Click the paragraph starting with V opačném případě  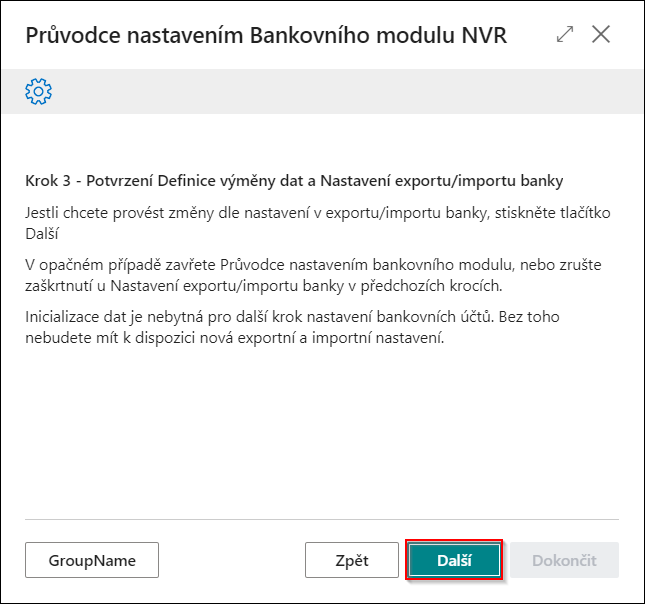[x=313, y=275]
